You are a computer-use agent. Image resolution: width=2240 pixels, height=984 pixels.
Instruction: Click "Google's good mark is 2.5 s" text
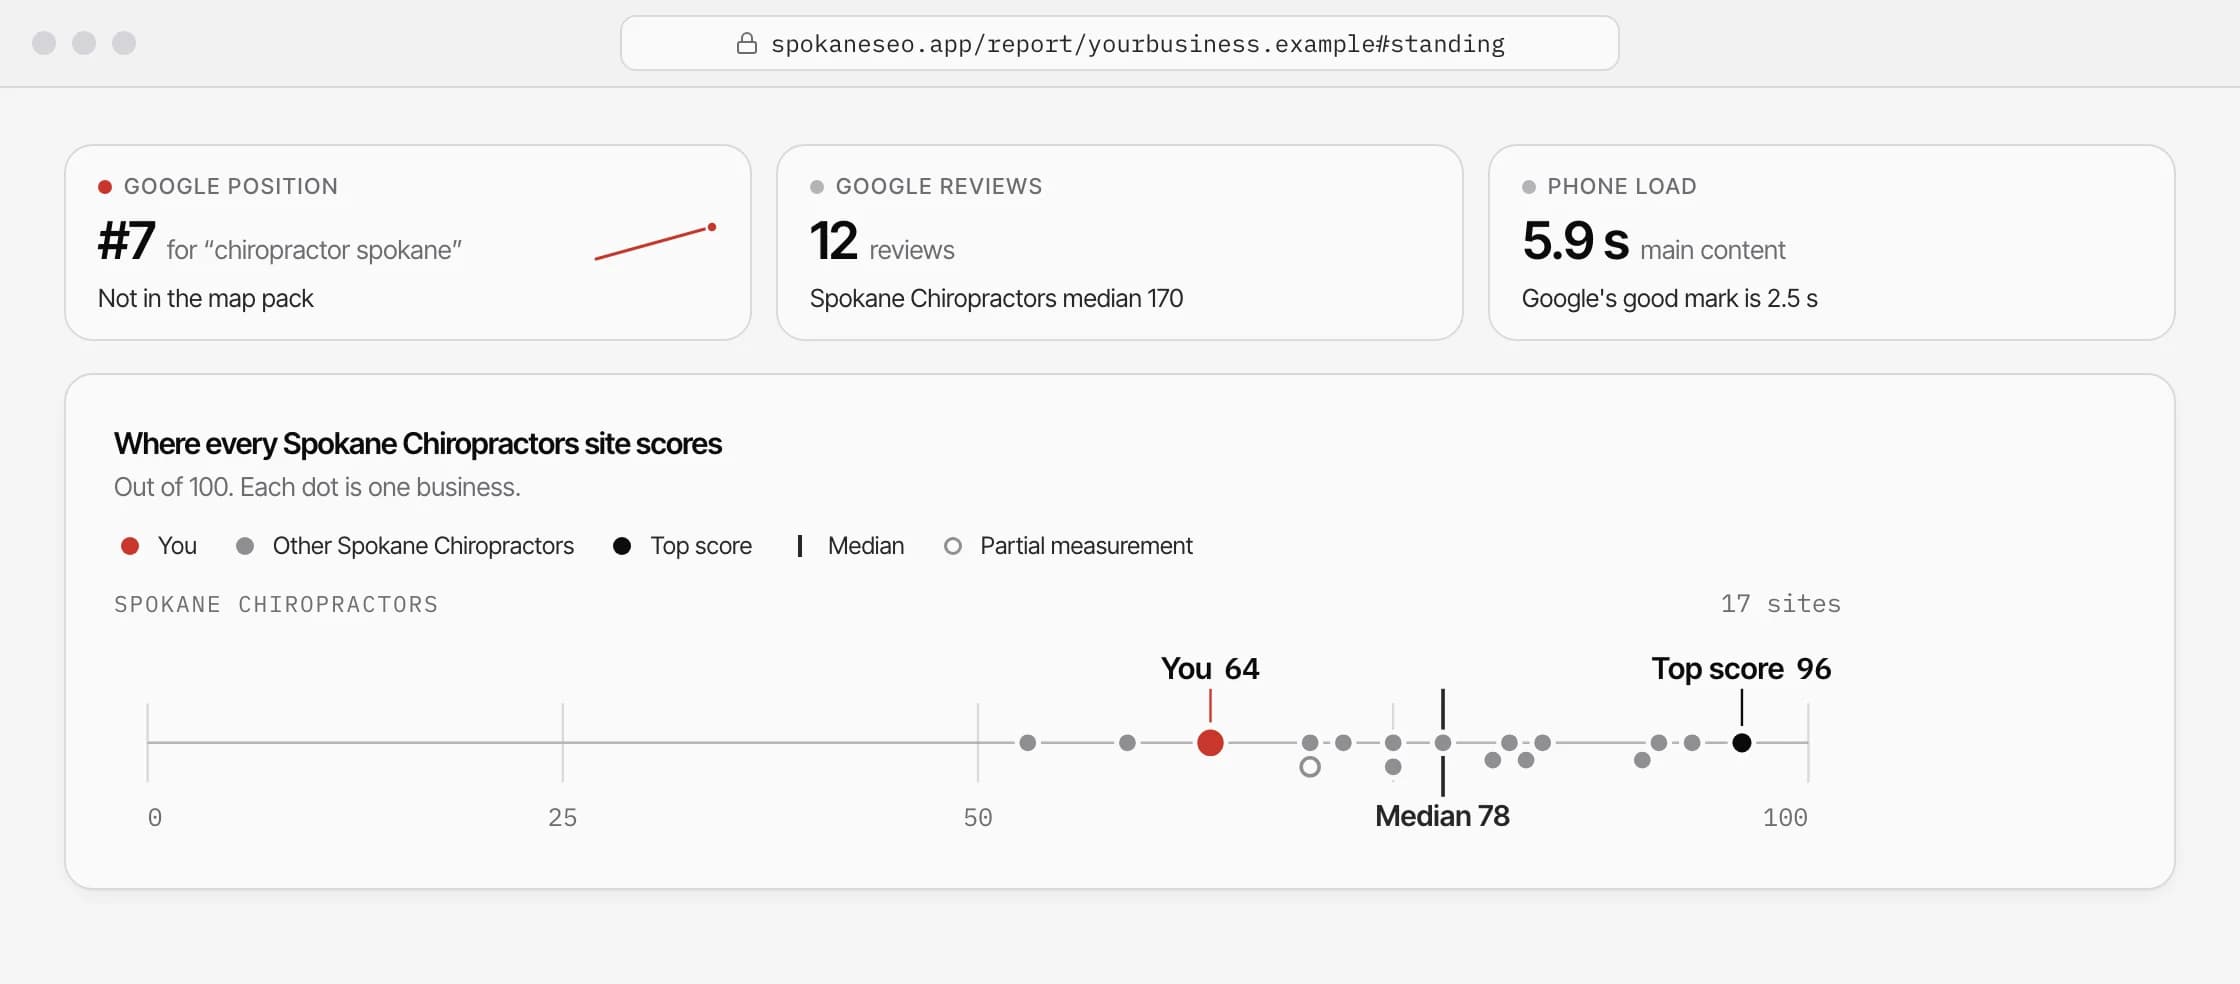[x=1669, y=298]
